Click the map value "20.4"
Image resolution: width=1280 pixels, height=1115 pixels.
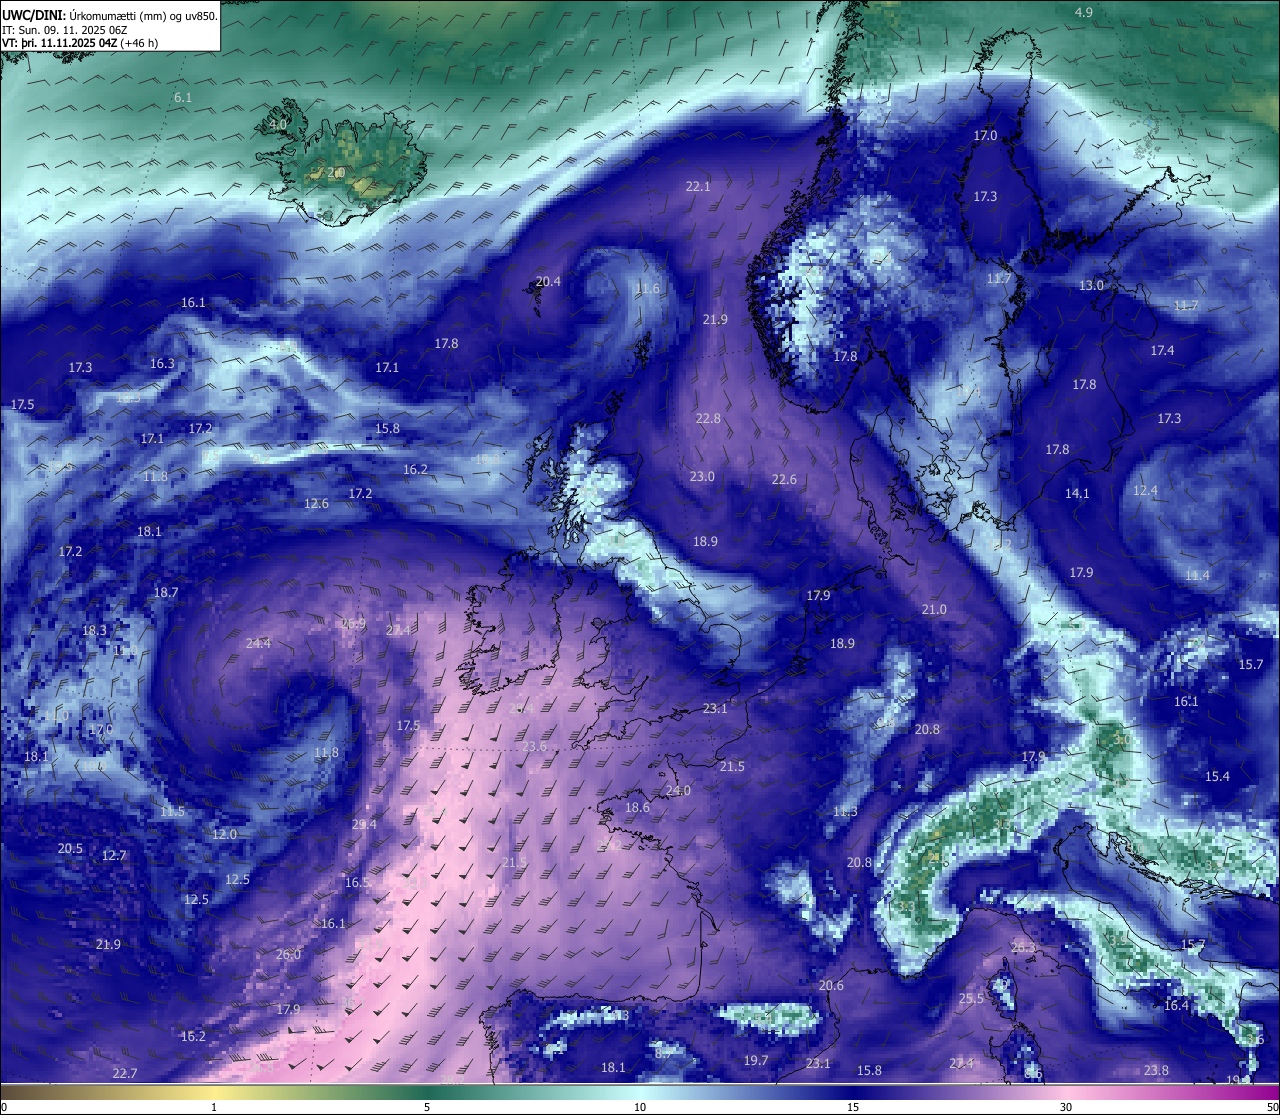coord(548,281)
